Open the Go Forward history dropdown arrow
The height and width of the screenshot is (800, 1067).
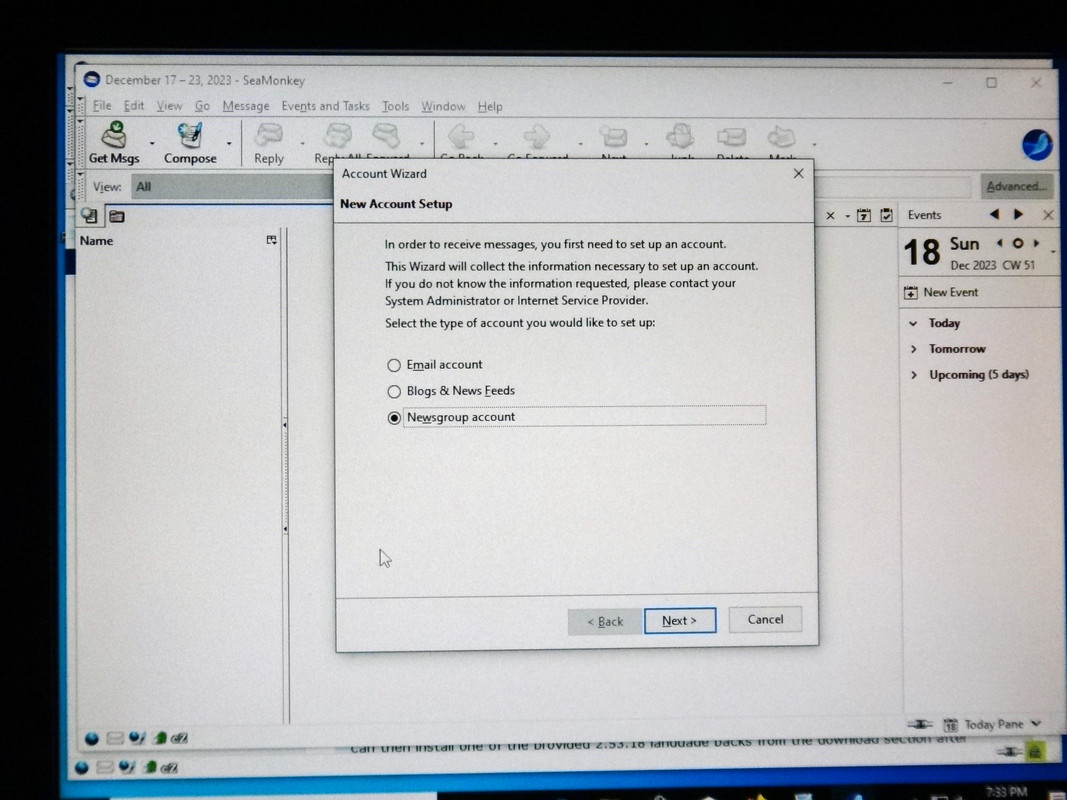coord(580,144)
